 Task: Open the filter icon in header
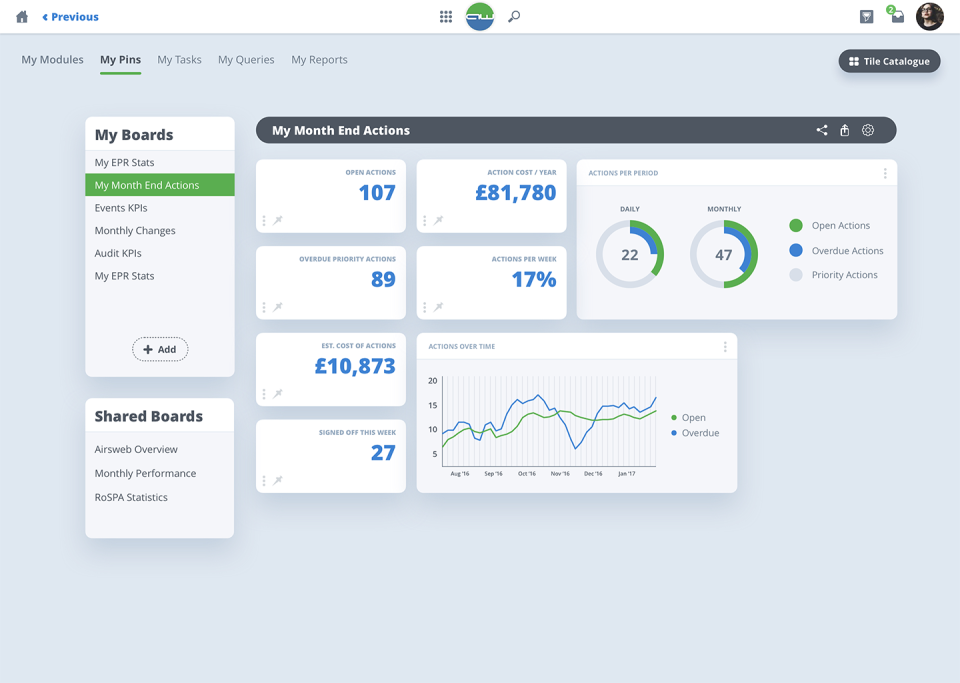click(866, 17)
